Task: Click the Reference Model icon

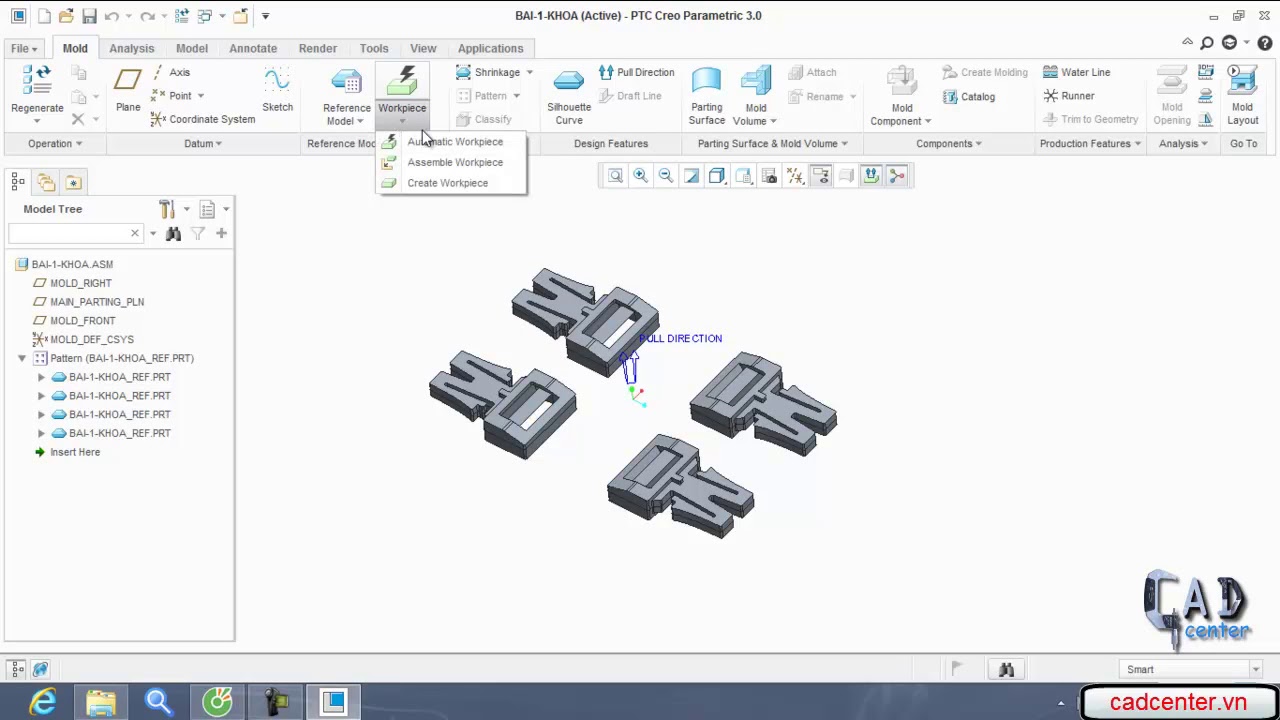Action: click(x=346, y=82)
